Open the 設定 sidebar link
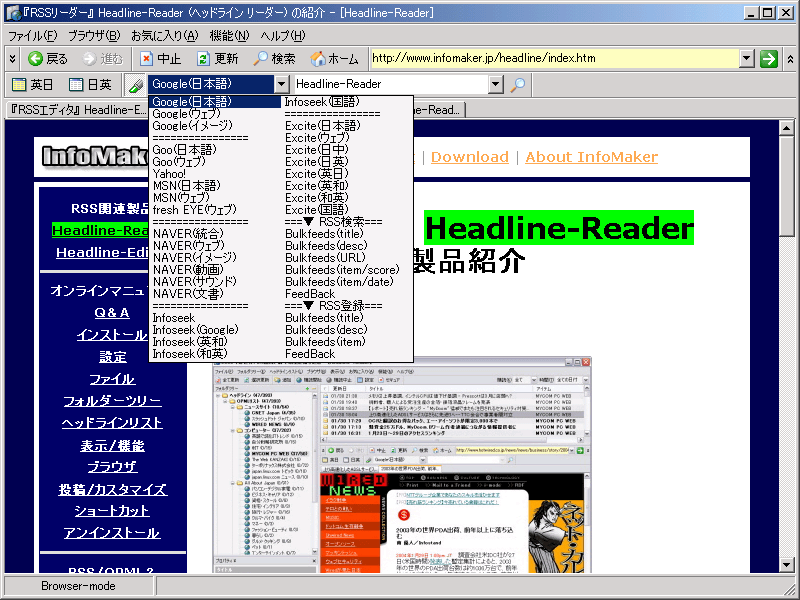Viewport: 800px width, 600px height. point(112,357)
